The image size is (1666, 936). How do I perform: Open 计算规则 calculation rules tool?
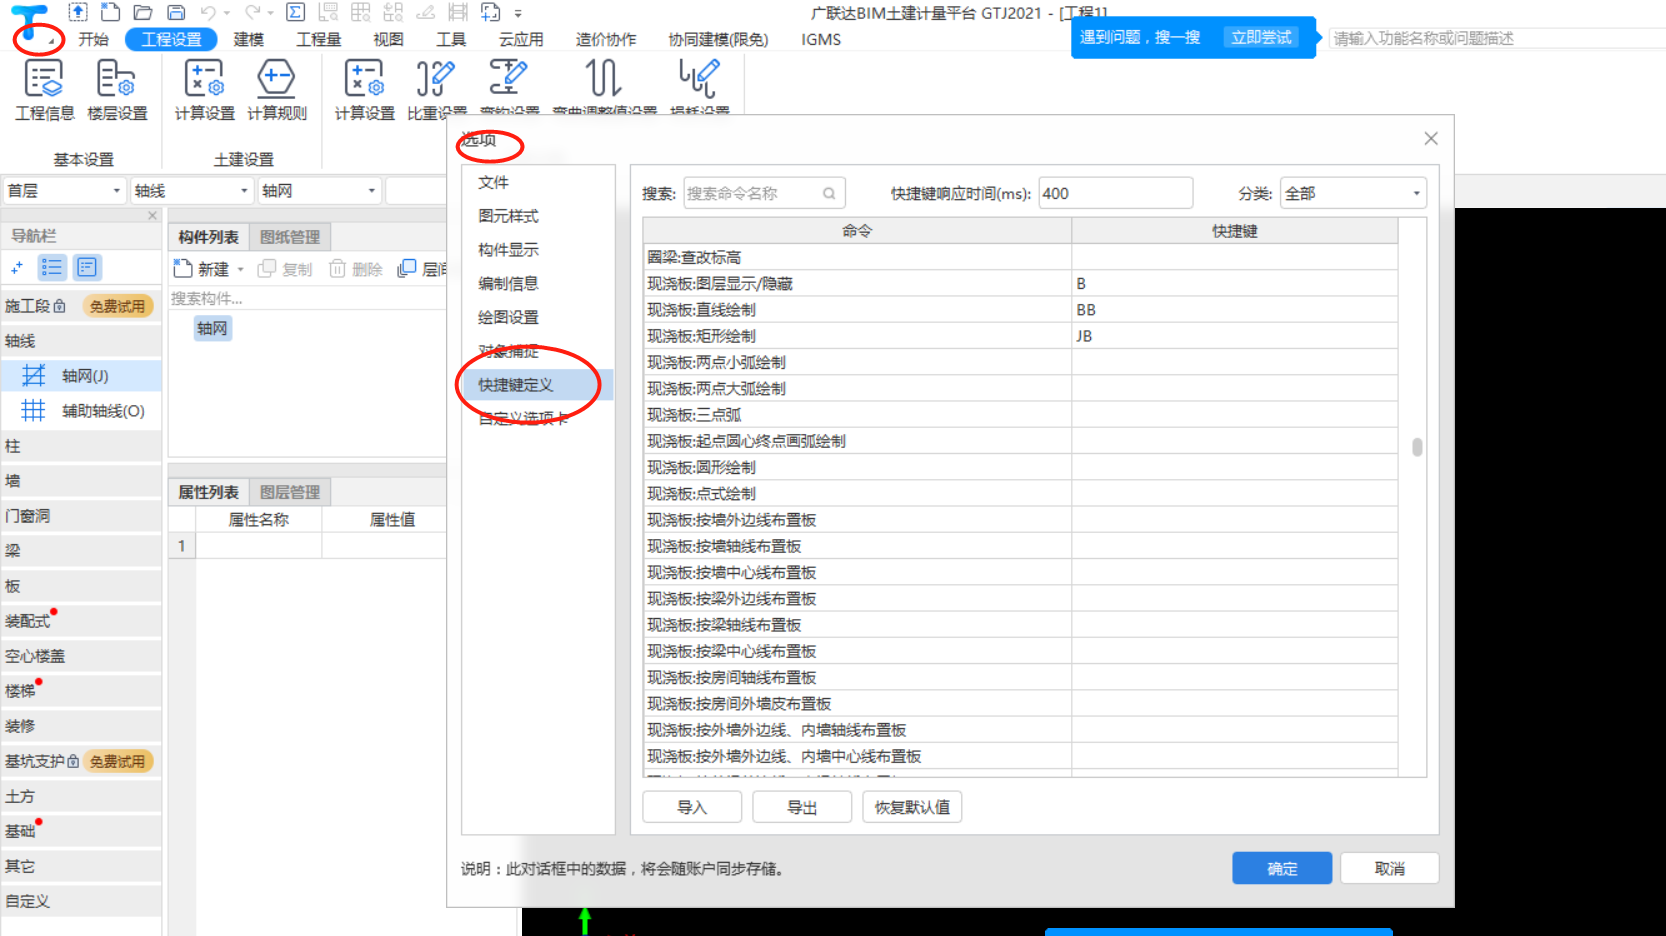click(277, 90)
